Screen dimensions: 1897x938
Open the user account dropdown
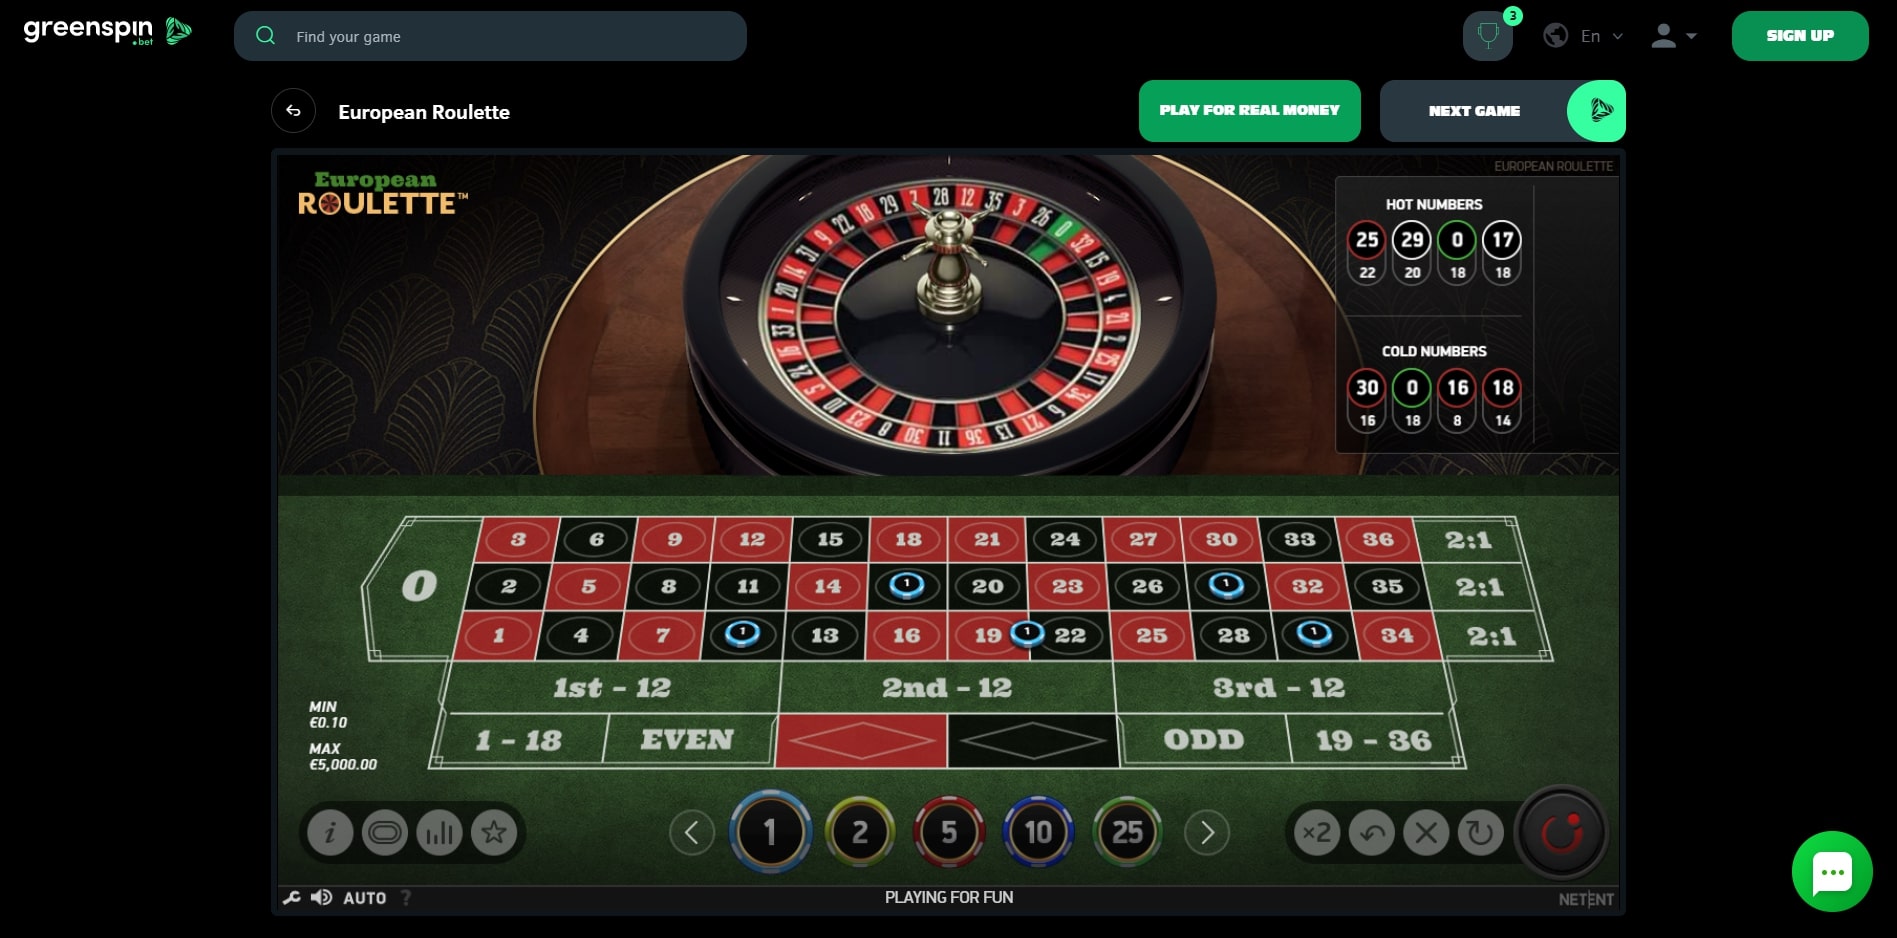[x=1674, y=36]
